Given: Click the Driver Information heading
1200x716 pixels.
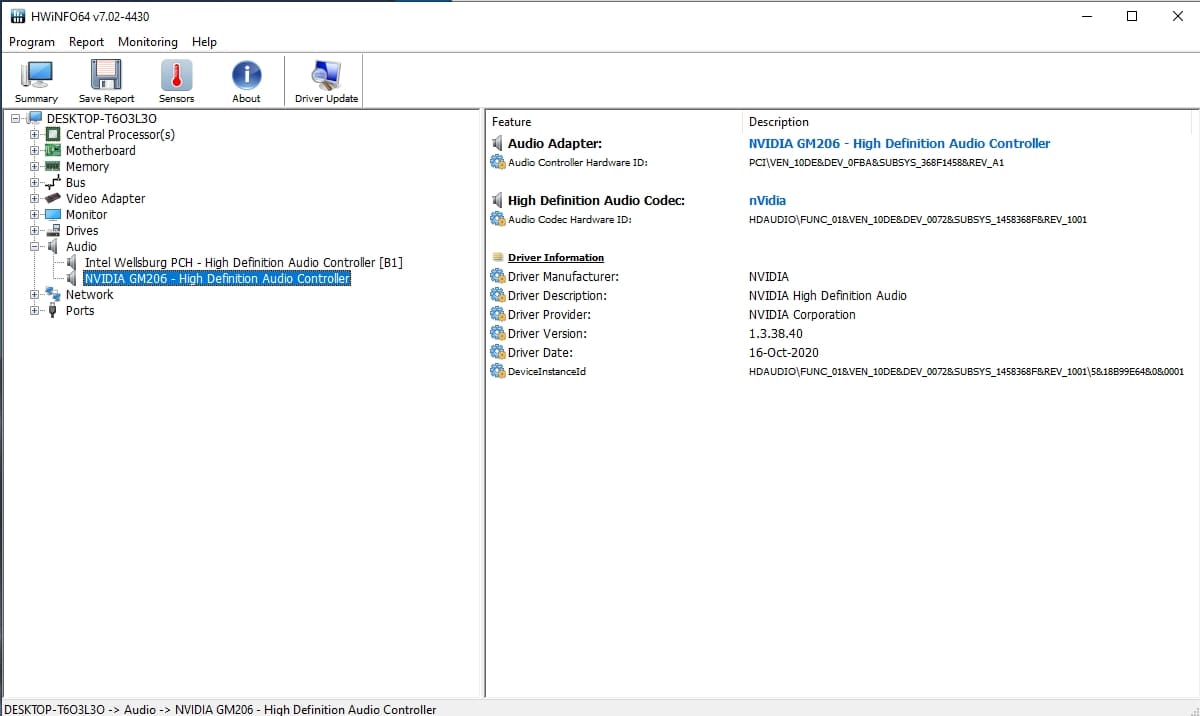Looking at the screenshot, I should click(x=556, y=257).
